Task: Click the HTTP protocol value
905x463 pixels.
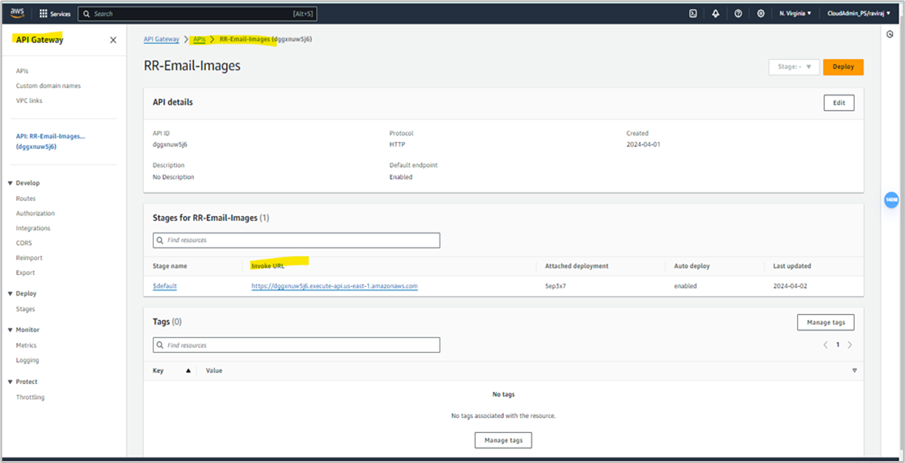Action: pyautogui.click(x=398, y=144)
